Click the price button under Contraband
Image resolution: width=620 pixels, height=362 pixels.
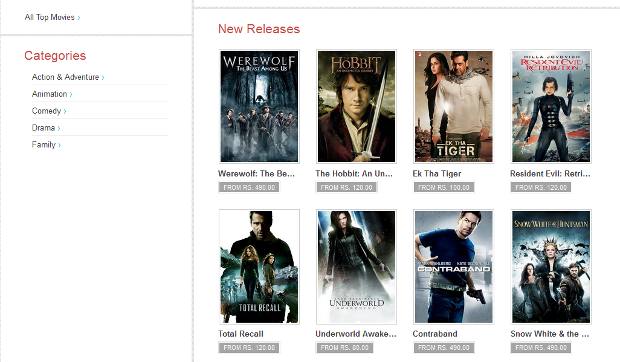(444, 348)
